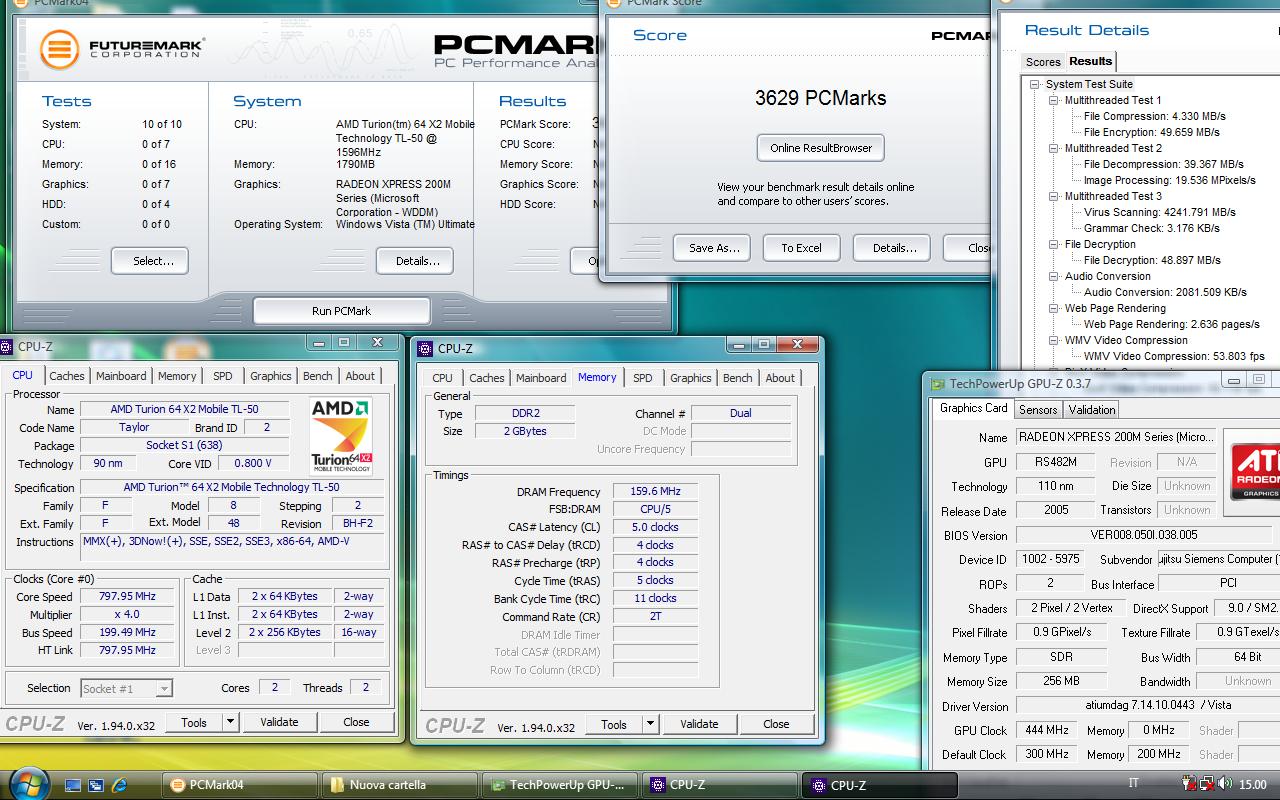The image size is (1280, 800).
Task: Click Close button in CPU-Z CPU window
Action: click(x=356, y=722)
